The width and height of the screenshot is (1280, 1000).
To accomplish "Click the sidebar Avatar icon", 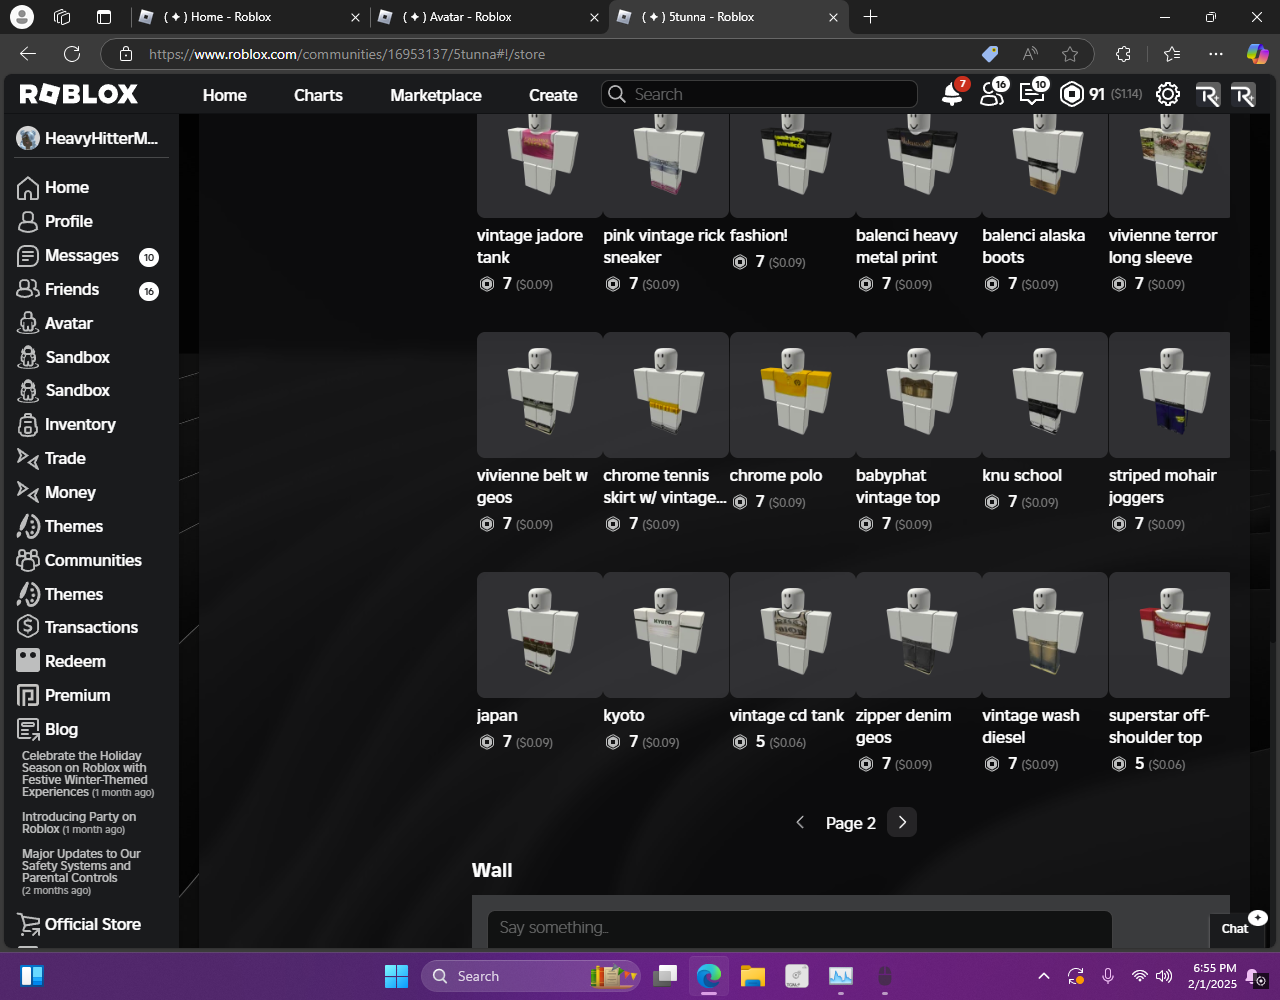I will coord(28,324).
